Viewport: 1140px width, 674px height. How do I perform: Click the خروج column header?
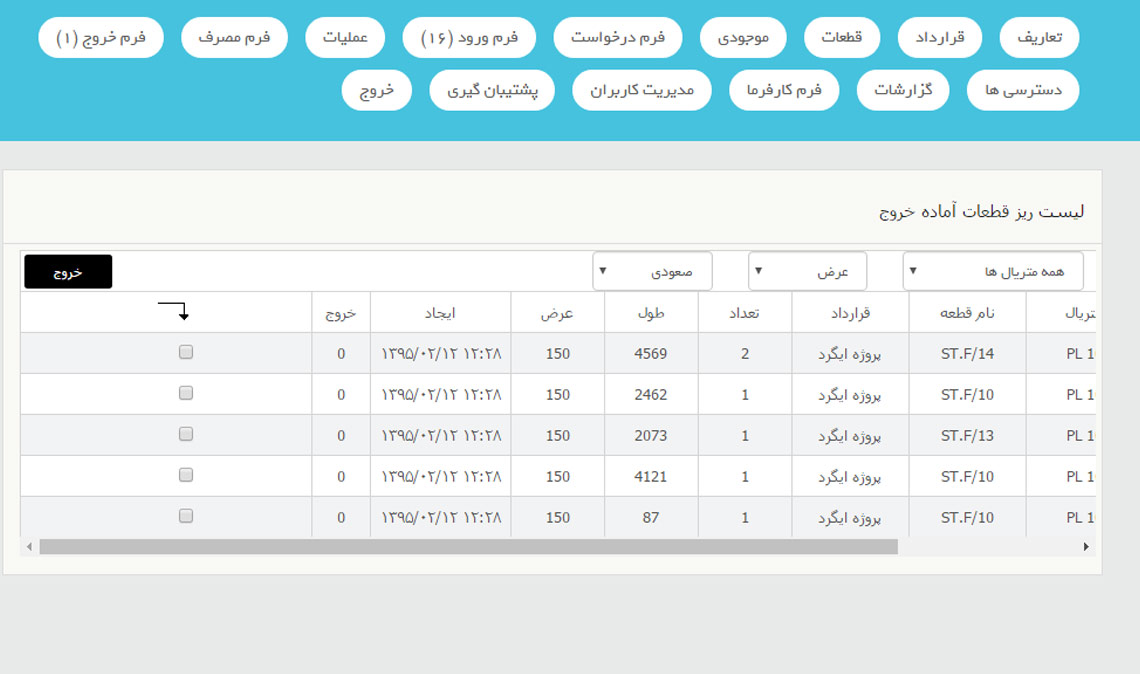tap(341, 313)
